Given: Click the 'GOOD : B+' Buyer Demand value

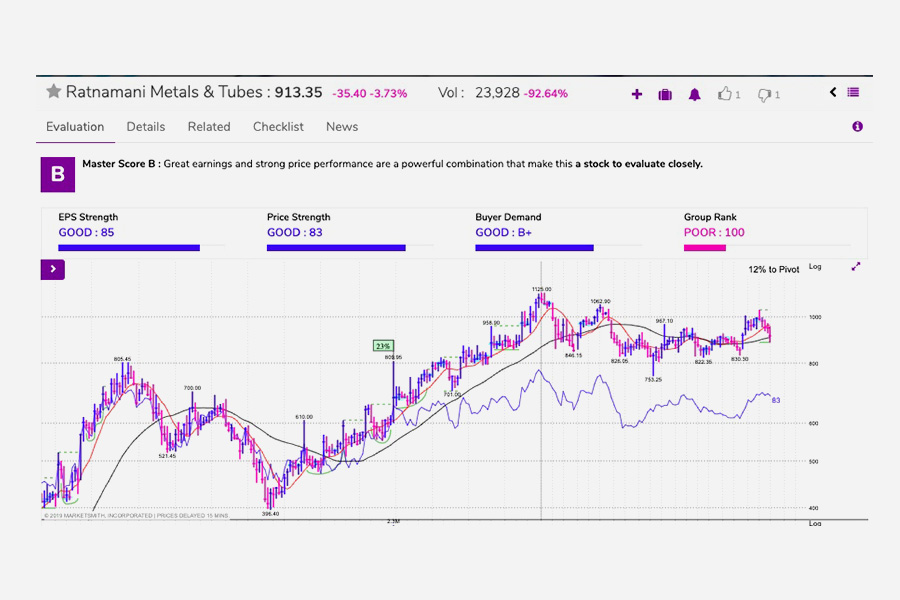Looking at the screenshot, I should coord(503,233).
